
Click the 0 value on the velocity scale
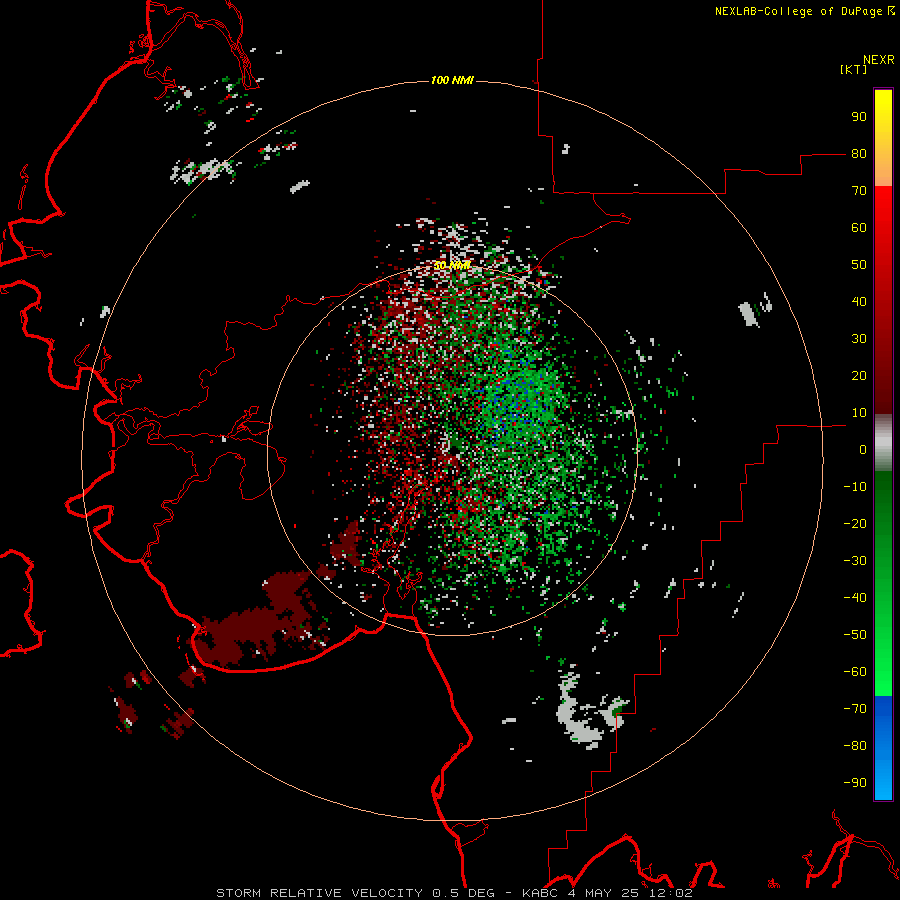coord(863,450)
